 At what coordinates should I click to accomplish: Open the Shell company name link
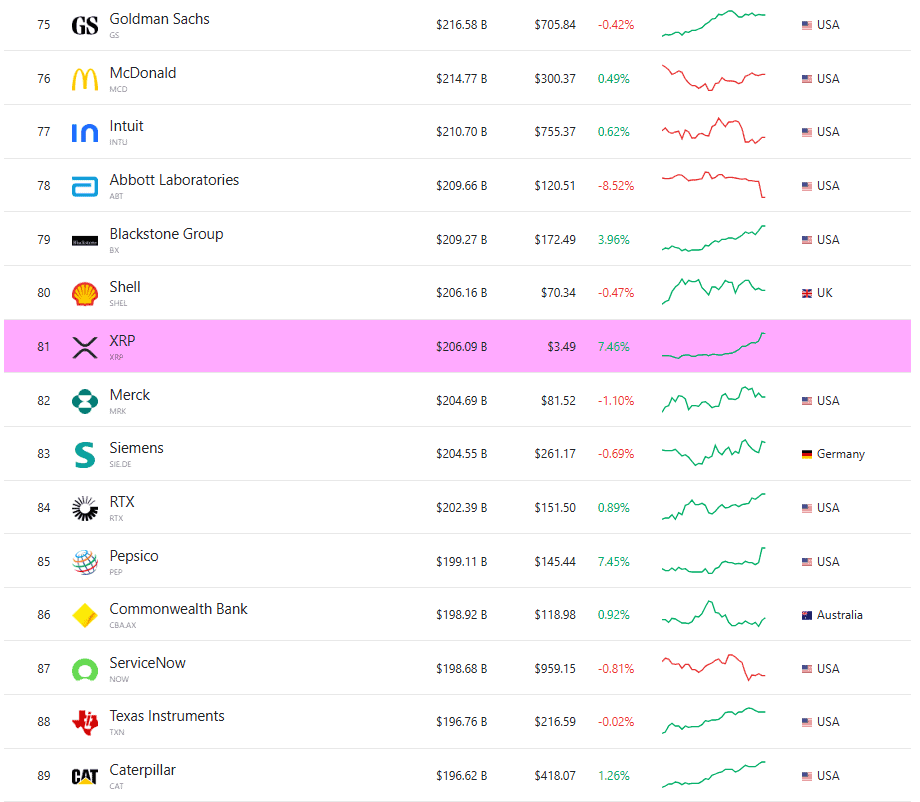(124, 286)
